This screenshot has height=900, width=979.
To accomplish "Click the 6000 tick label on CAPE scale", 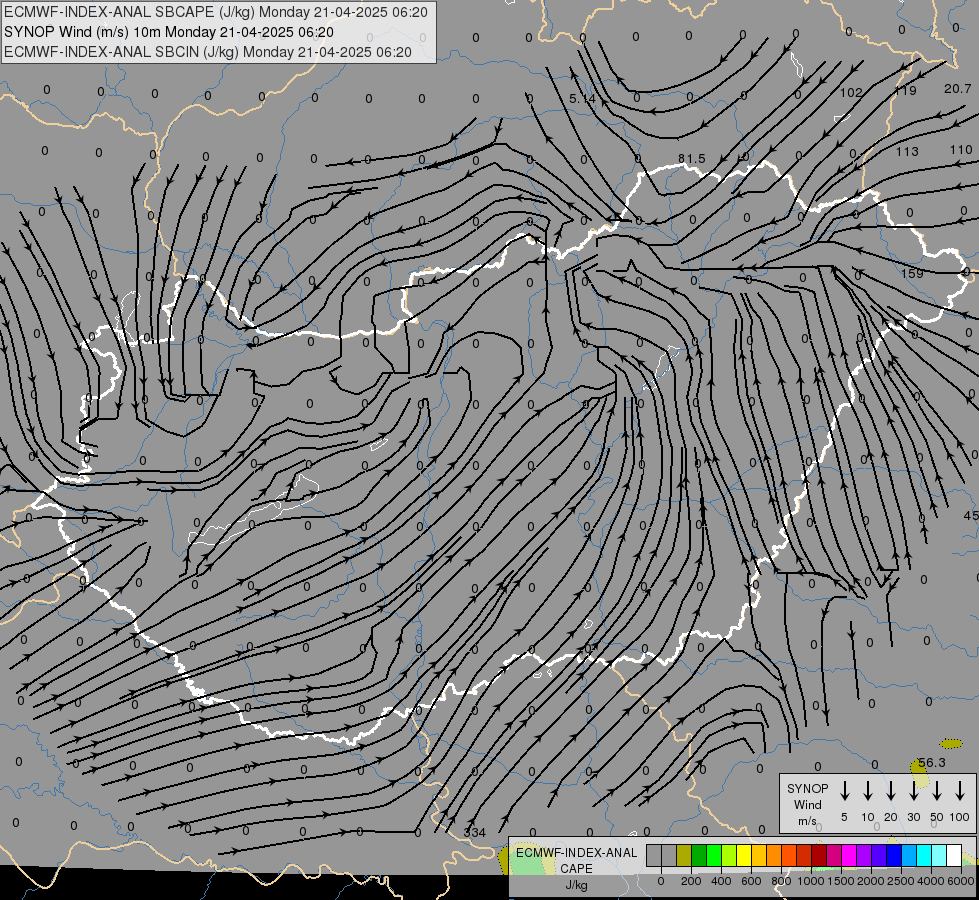I will pos(960,881).
